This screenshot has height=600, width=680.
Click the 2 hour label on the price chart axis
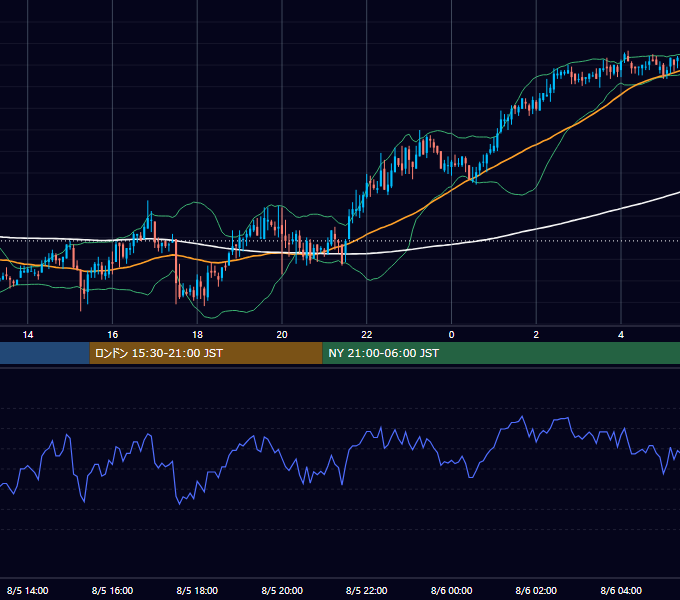(x=536, y=335)
